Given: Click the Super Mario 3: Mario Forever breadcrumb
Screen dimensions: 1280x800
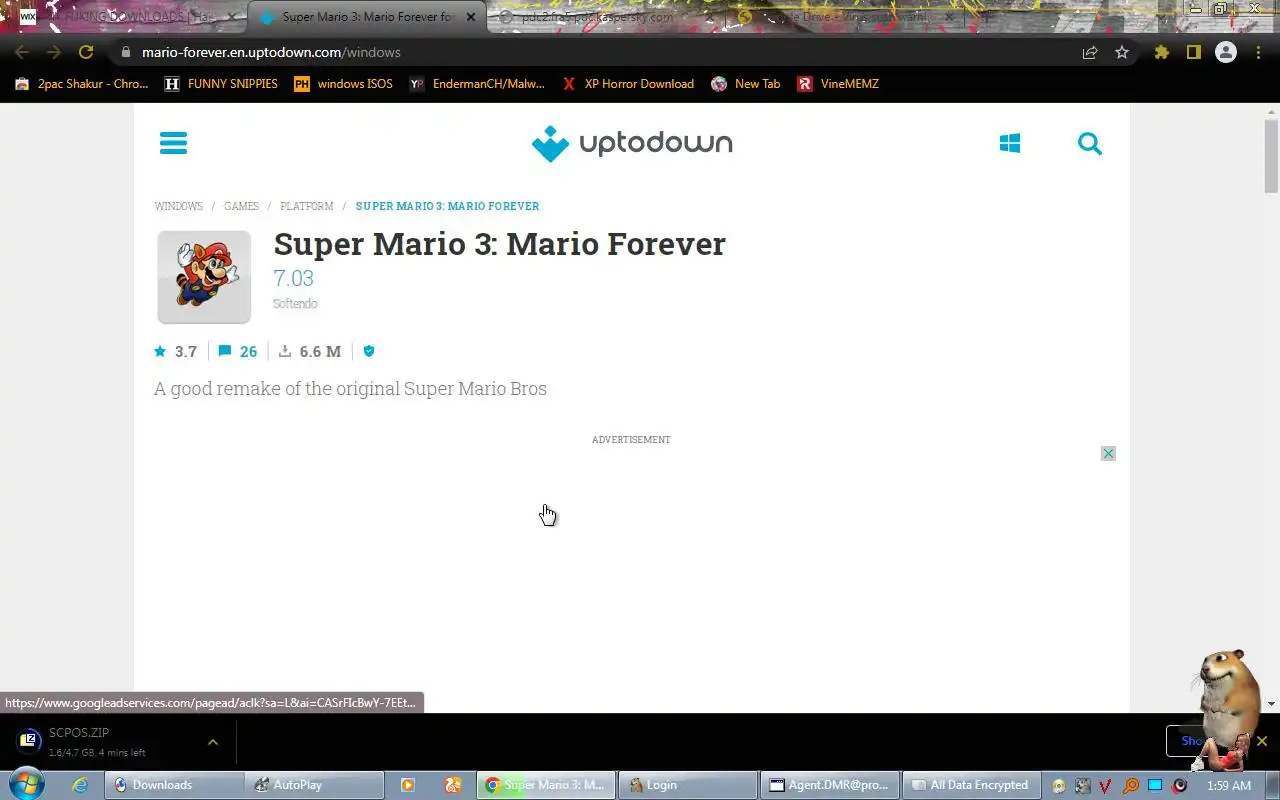Looking at the screenshot, I should 447,206.
